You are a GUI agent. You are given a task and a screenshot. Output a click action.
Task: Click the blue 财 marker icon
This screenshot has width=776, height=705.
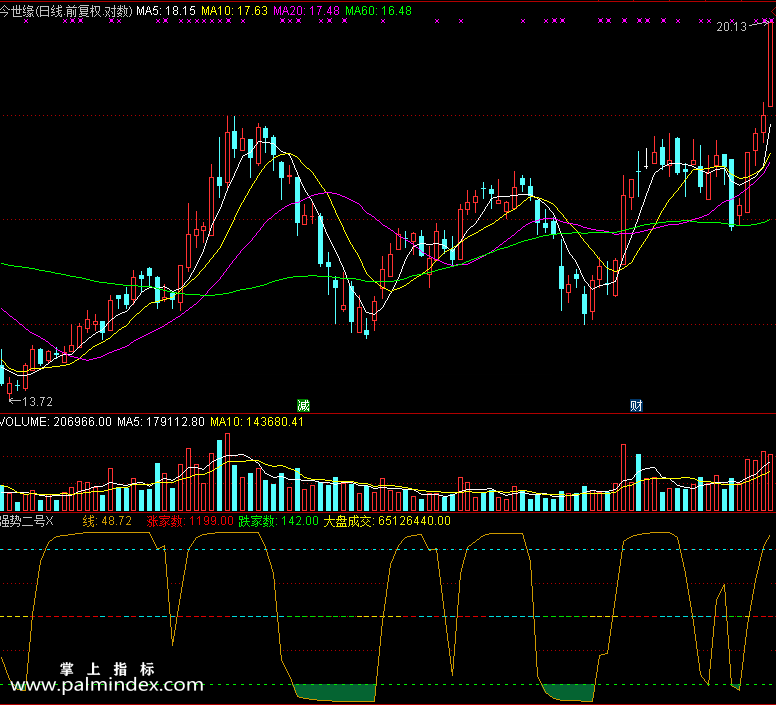coord(636,406)
